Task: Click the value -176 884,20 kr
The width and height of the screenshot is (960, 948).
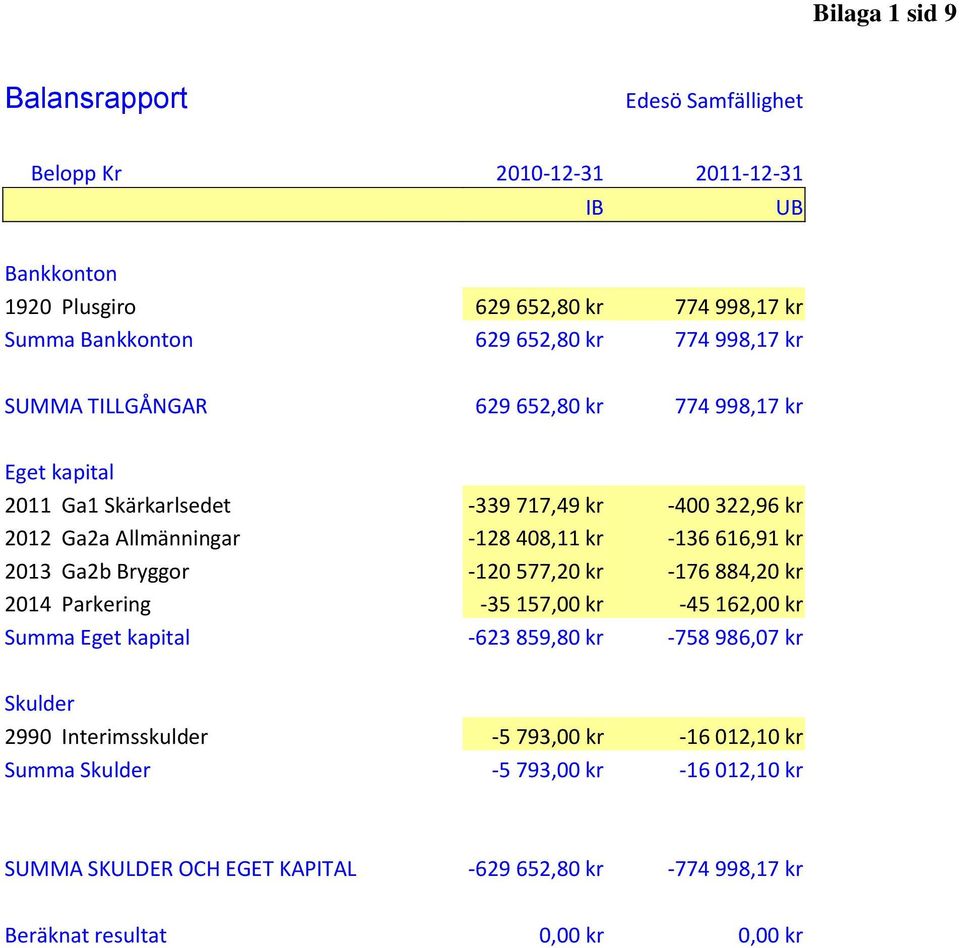Action: tap(735, 572)
